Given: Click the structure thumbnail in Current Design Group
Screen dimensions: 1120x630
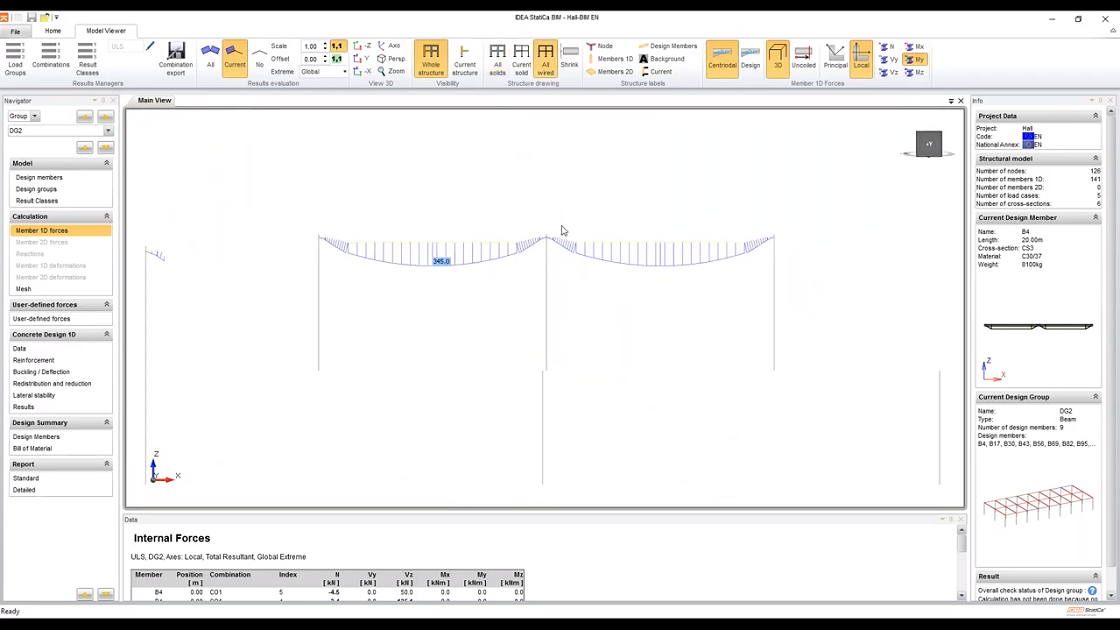Looking at the screenshot, I should tap(1038, 506).
